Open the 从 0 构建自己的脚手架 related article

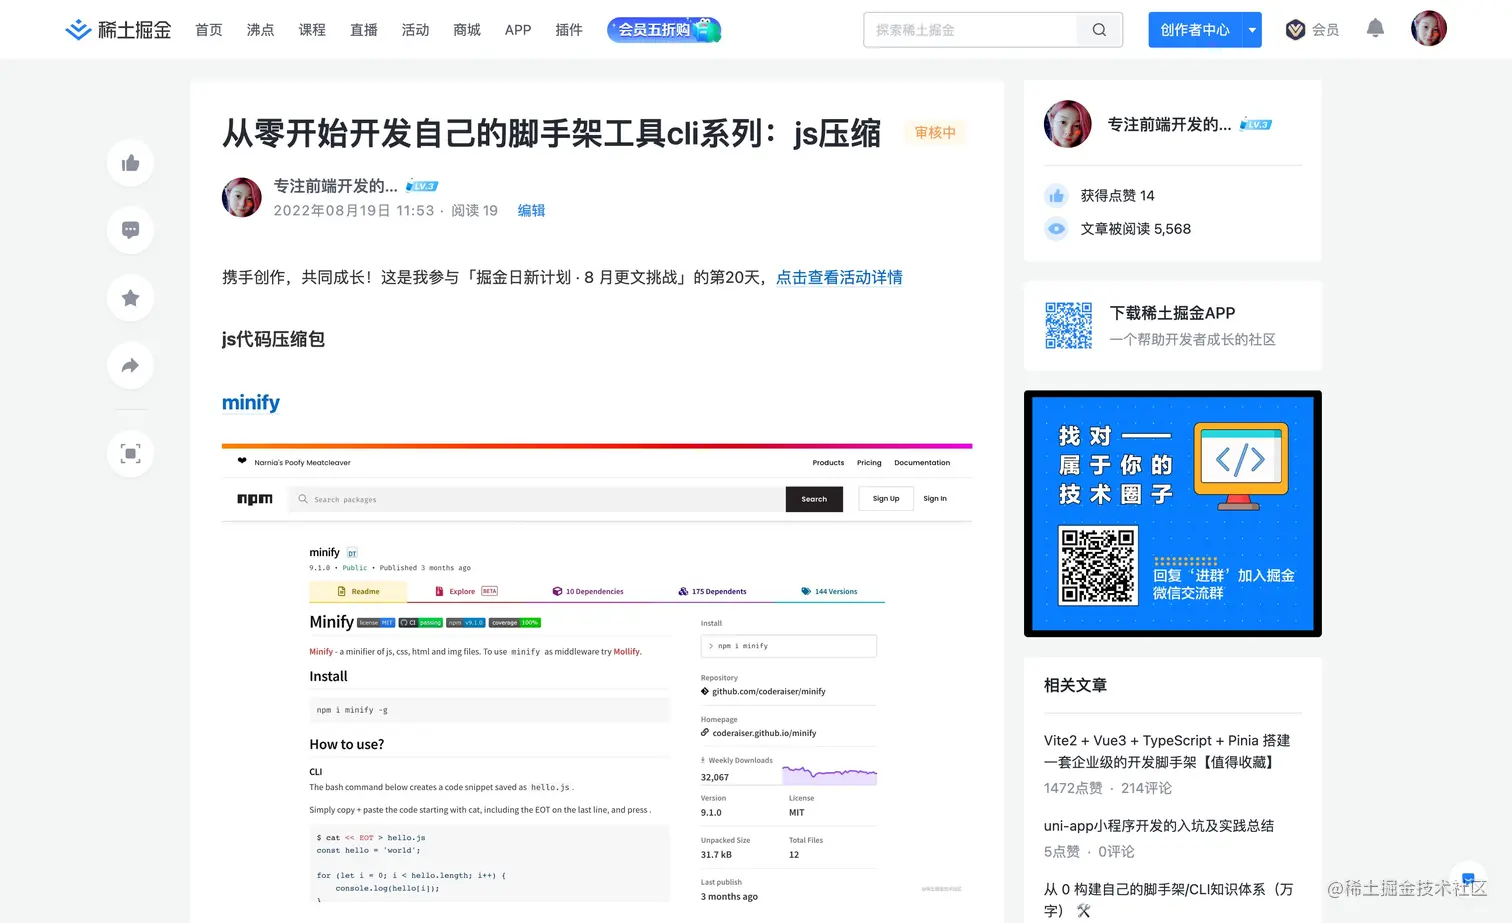coord(1169,899)
